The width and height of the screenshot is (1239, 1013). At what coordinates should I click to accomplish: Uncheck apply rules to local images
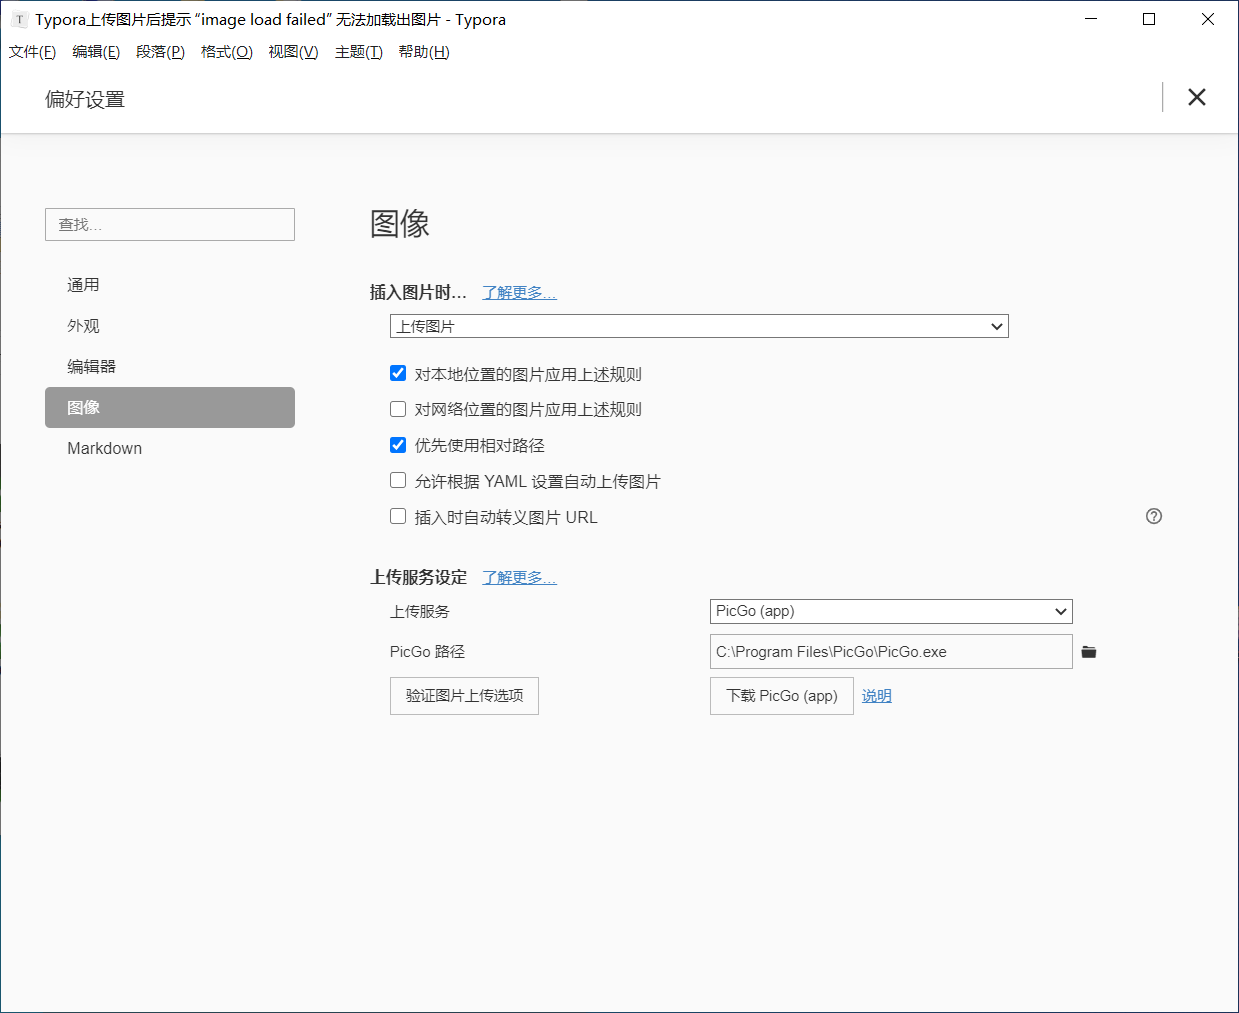click(398, 373)
